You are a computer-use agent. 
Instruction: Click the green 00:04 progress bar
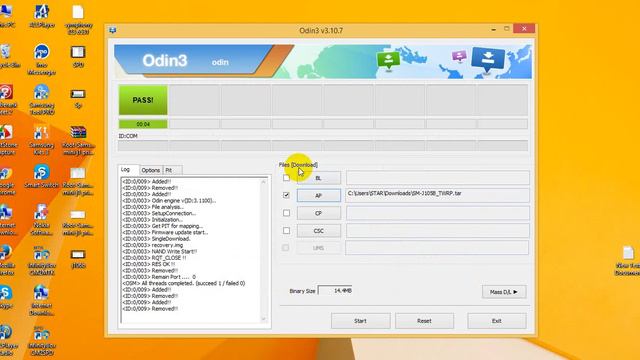[x=143, y=124]
